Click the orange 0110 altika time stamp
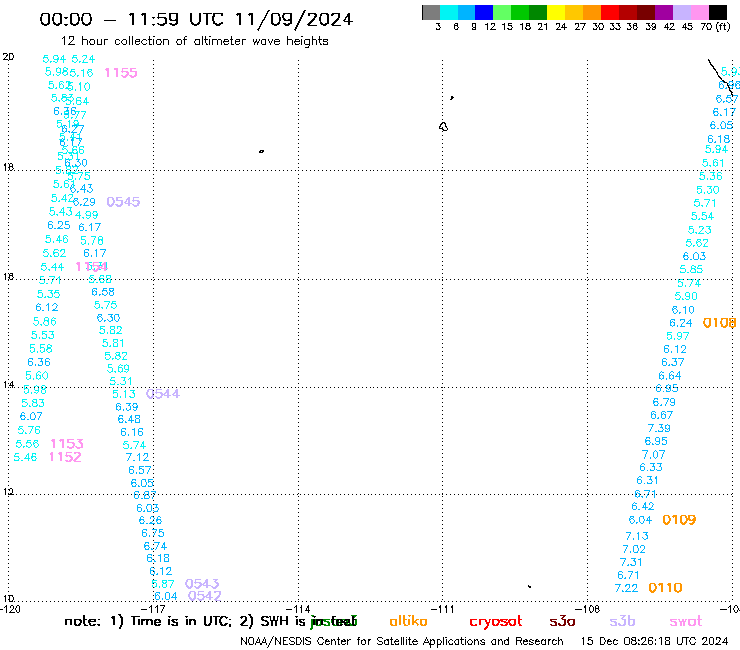The image size is (740, 650). [665, 588]
